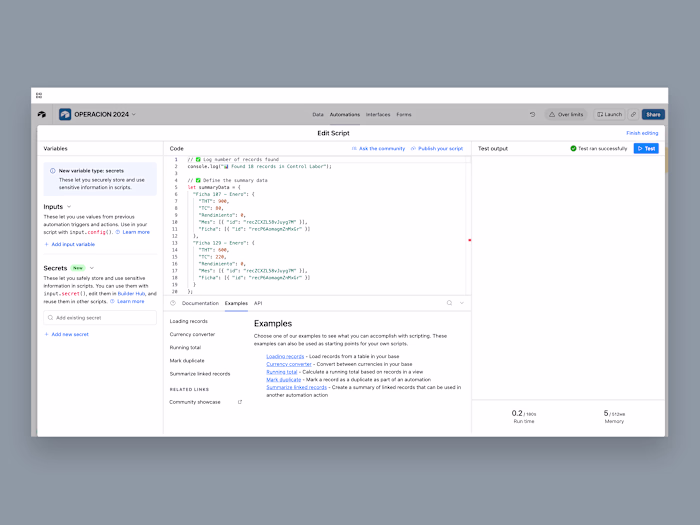The image size is (700, 525).
Task: Click the Airtable home logo icon
Action: tap(42, 114)
